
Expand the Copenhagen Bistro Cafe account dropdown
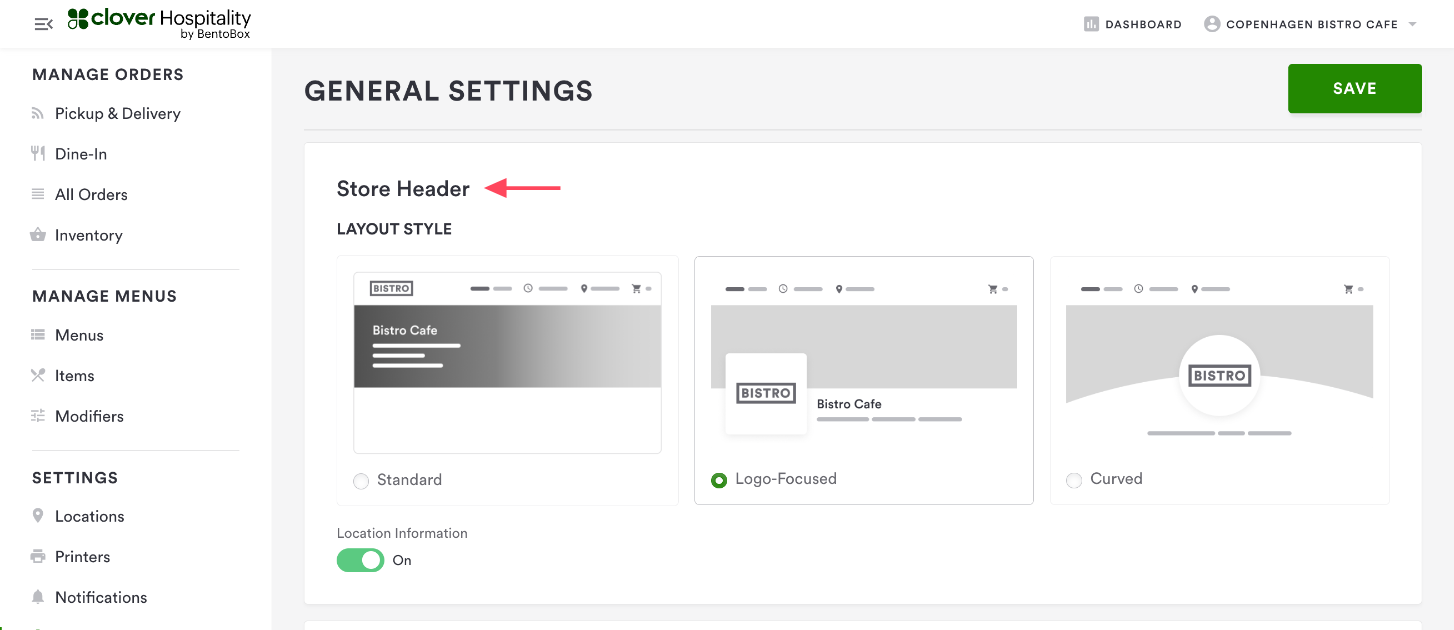click(x=1412, y=24)
